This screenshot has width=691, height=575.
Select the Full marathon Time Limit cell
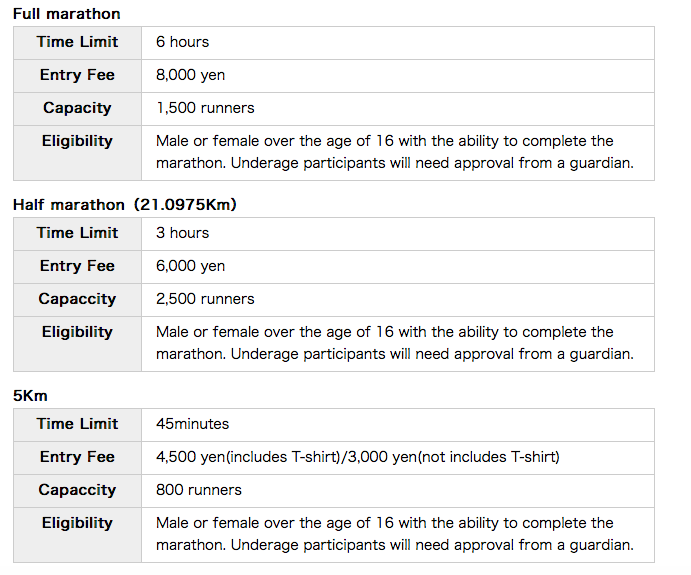[77, 42]
